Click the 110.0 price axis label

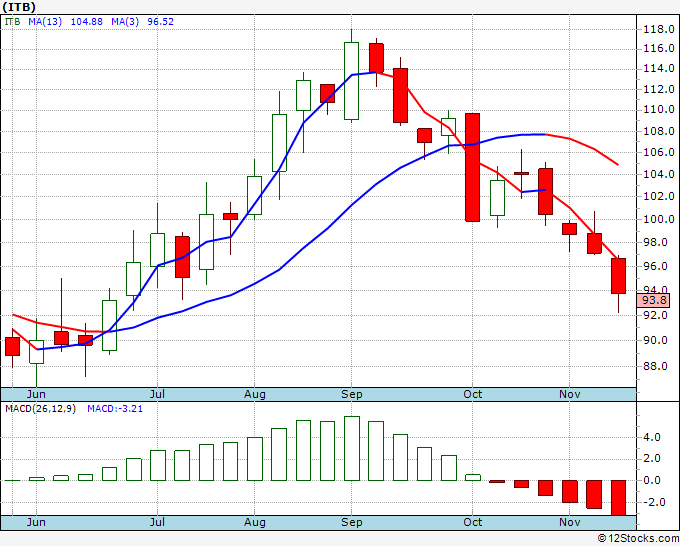pyautogui.click(x=659, y=109)
